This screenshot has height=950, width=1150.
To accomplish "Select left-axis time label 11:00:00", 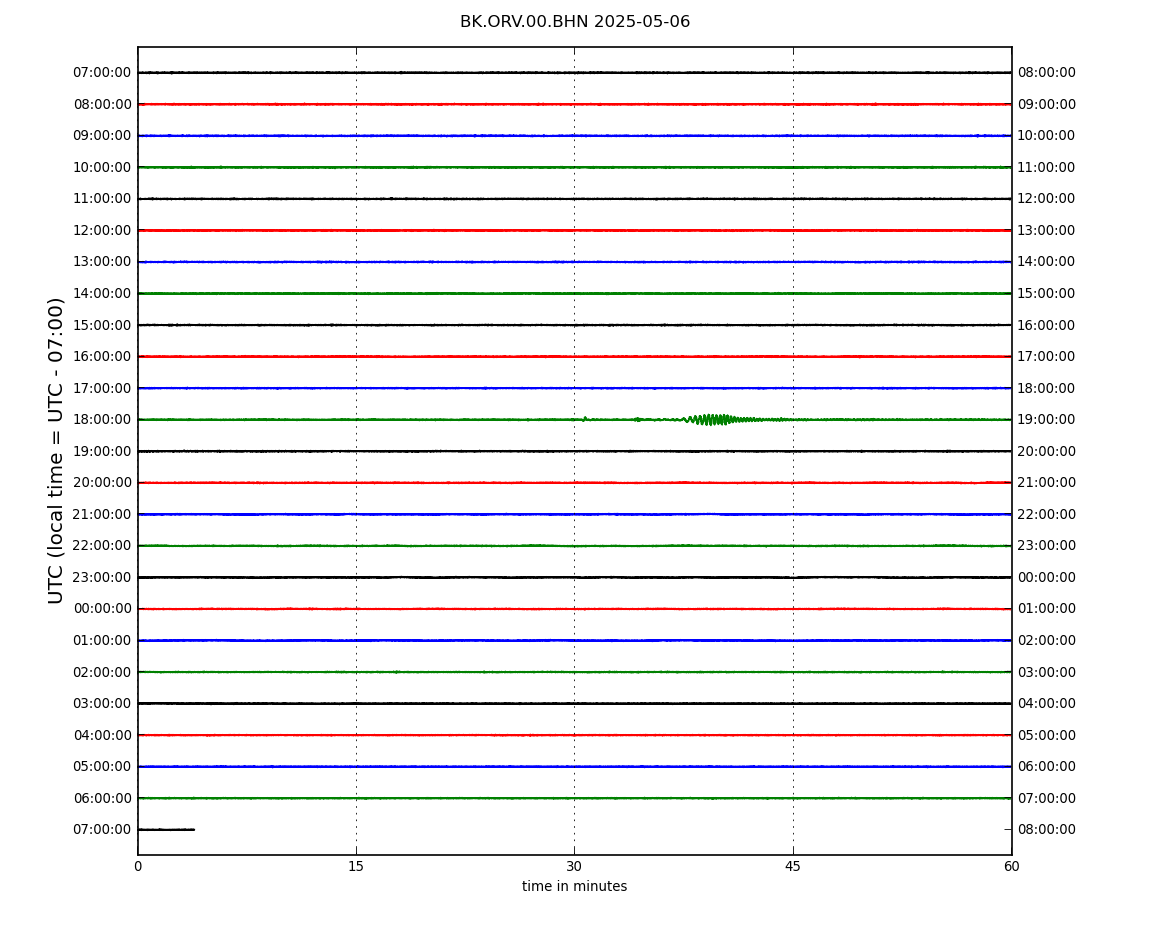I will (x=102, y=199).
